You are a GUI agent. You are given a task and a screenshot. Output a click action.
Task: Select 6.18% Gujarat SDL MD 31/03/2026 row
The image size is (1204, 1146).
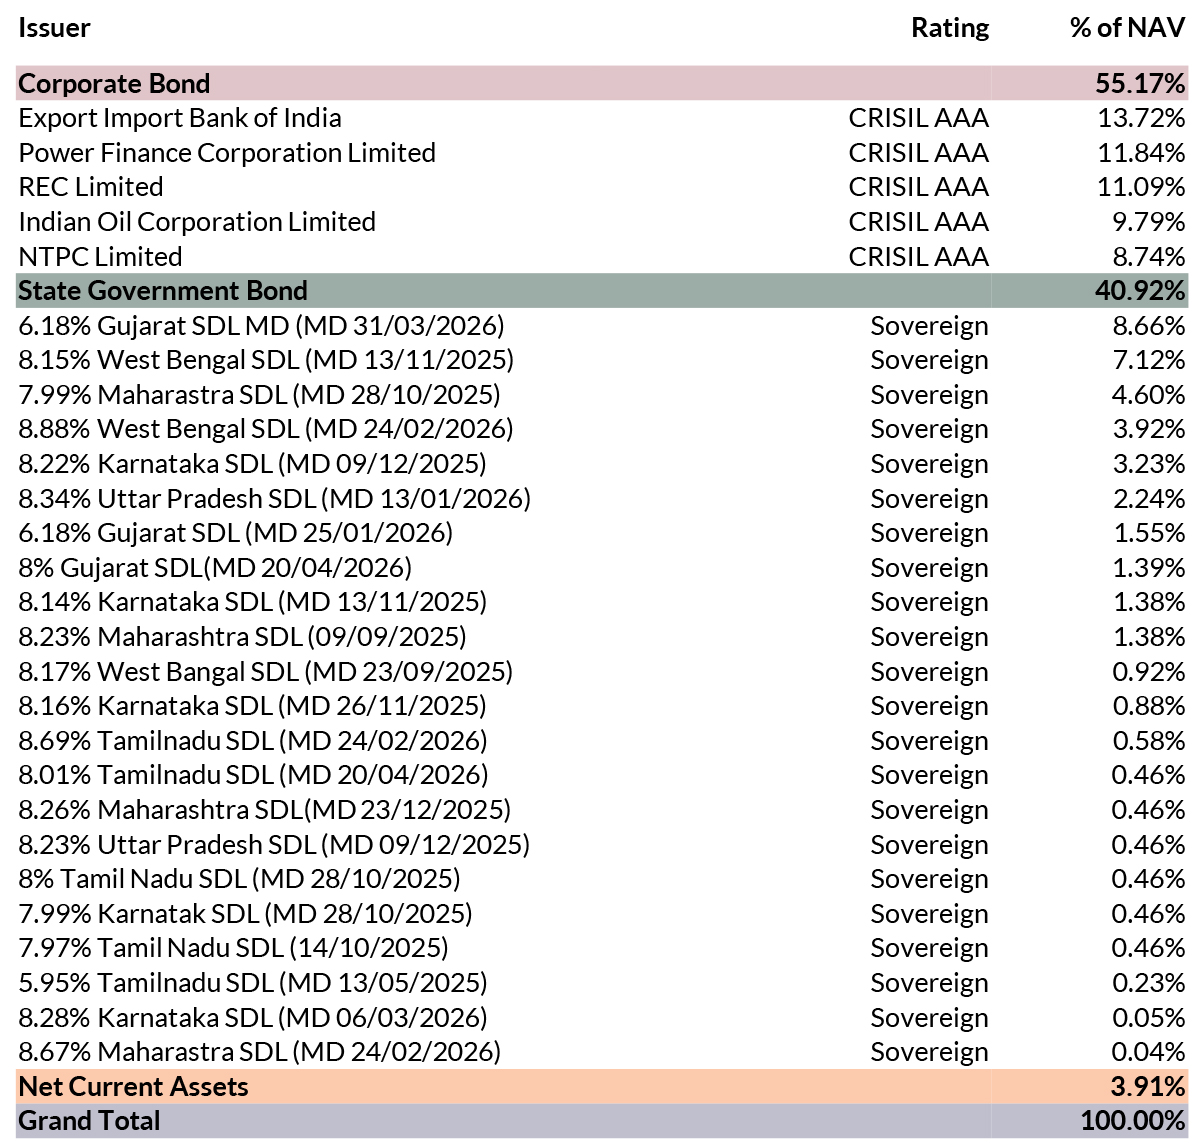tap(602, 325)
